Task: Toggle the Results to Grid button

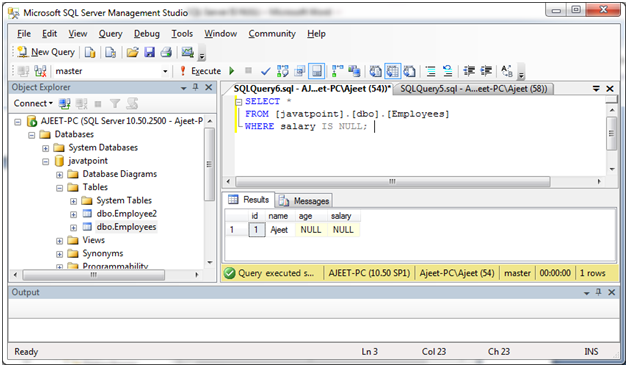Action: (x=392, y=71)
